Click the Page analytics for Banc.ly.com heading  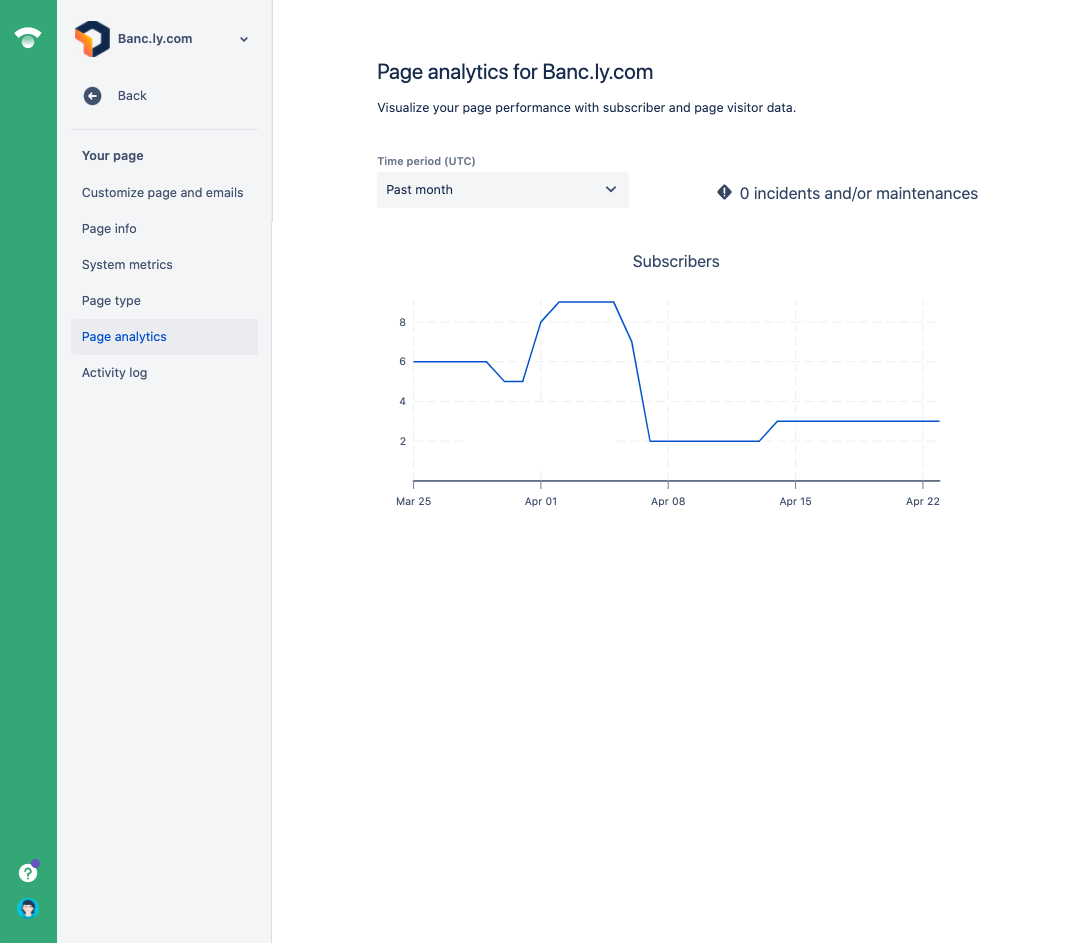tap(515, 72)
